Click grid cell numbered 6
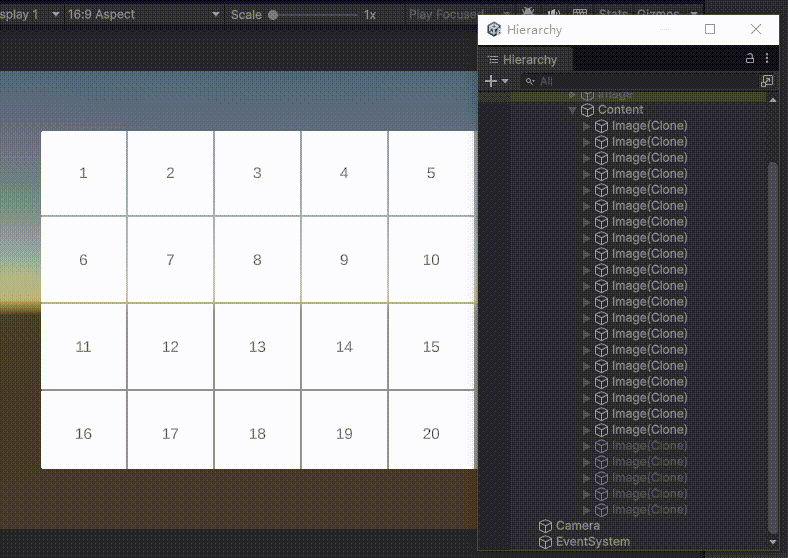The width and height of the screenshot is (788, 558). (x=83, y=260)
